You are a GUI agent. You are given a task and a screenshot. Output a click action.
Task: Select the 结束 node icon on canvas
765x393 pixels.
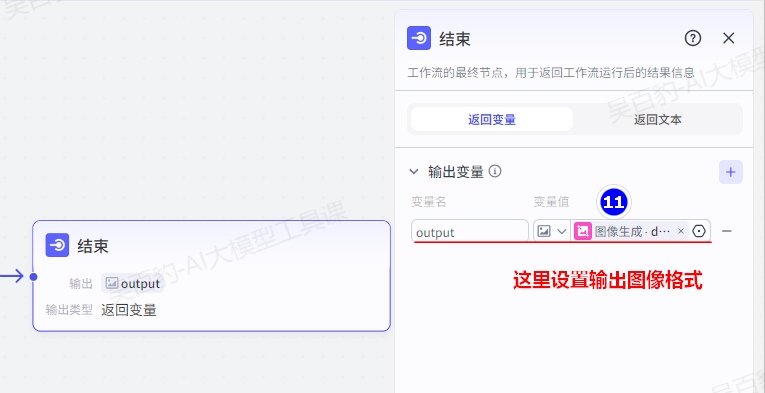pos(58,245)
